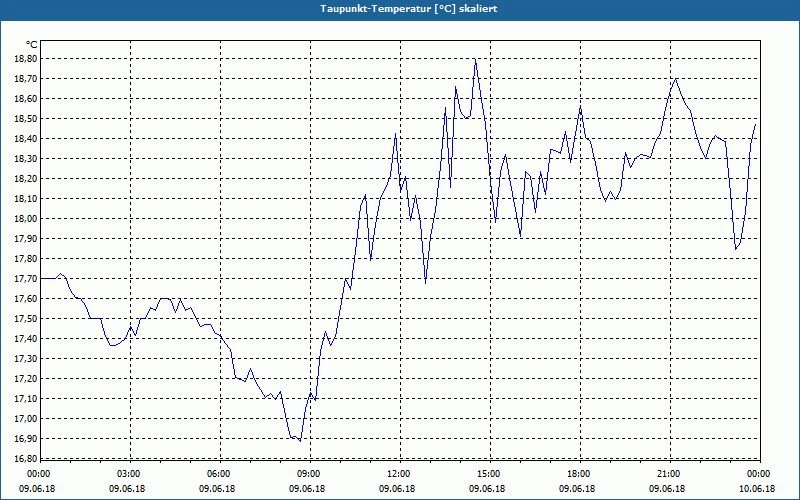The width and height of the screenshot is (800, 500).
Task: Click the "10.06.18" date label
Action: (x=757, y=489)
